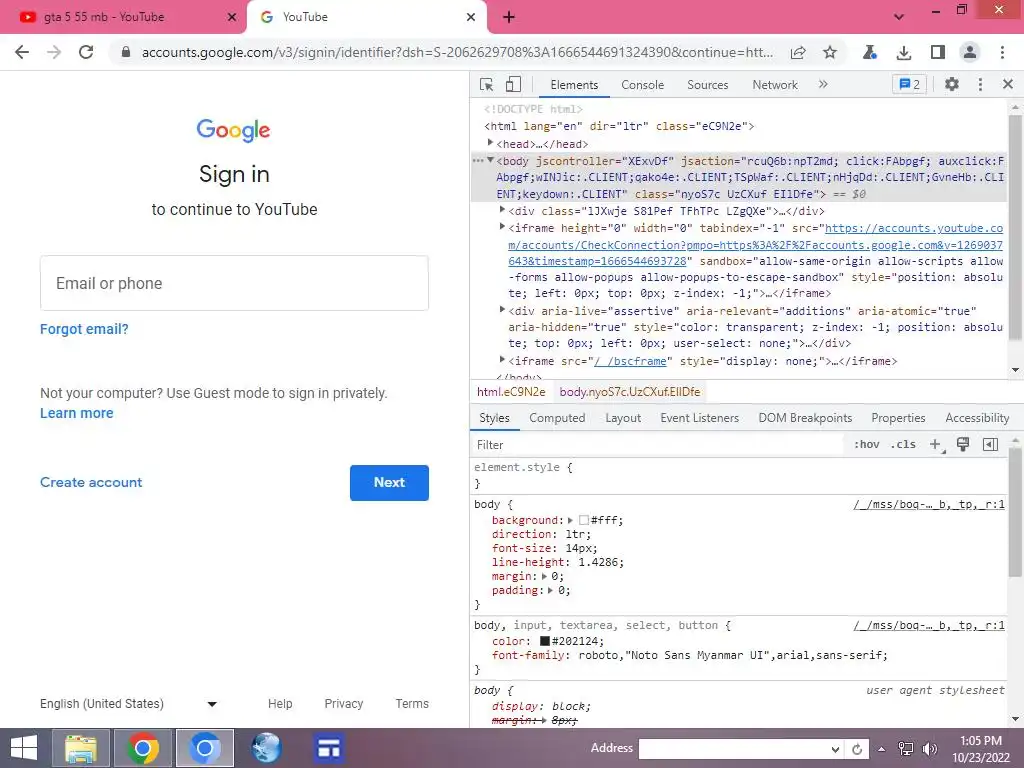Open DevTools settings gear
Screen dimensions: 1024x768
pos(952,84)
